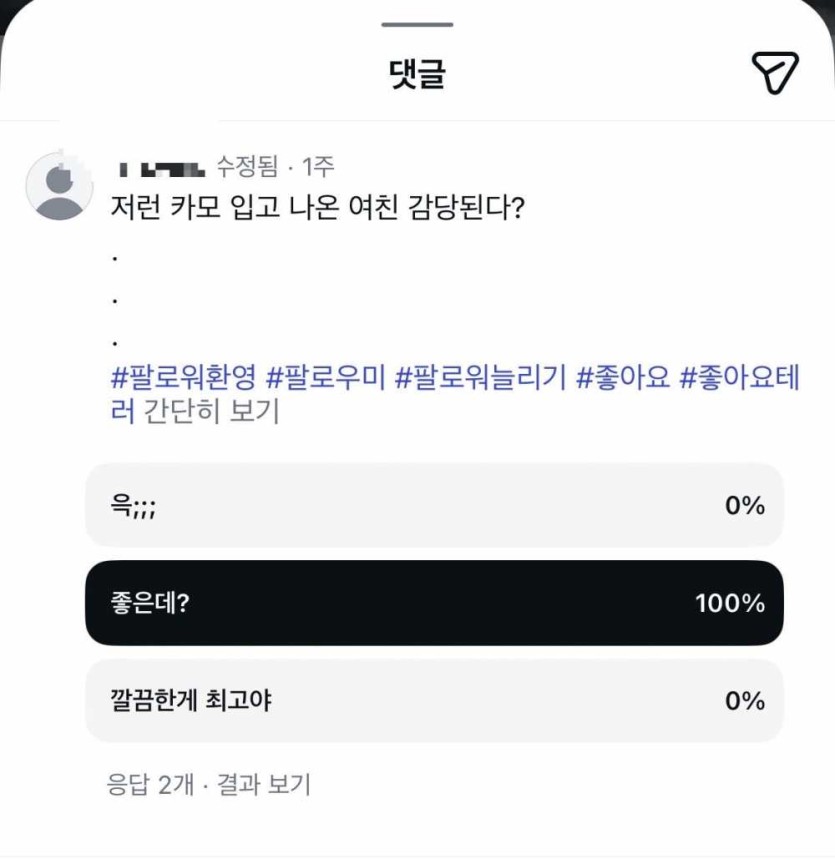Choose the 좋은데? poll option
Image resolution: width=835 pixels, height=859 pixels.
click(x=434, y=603)
